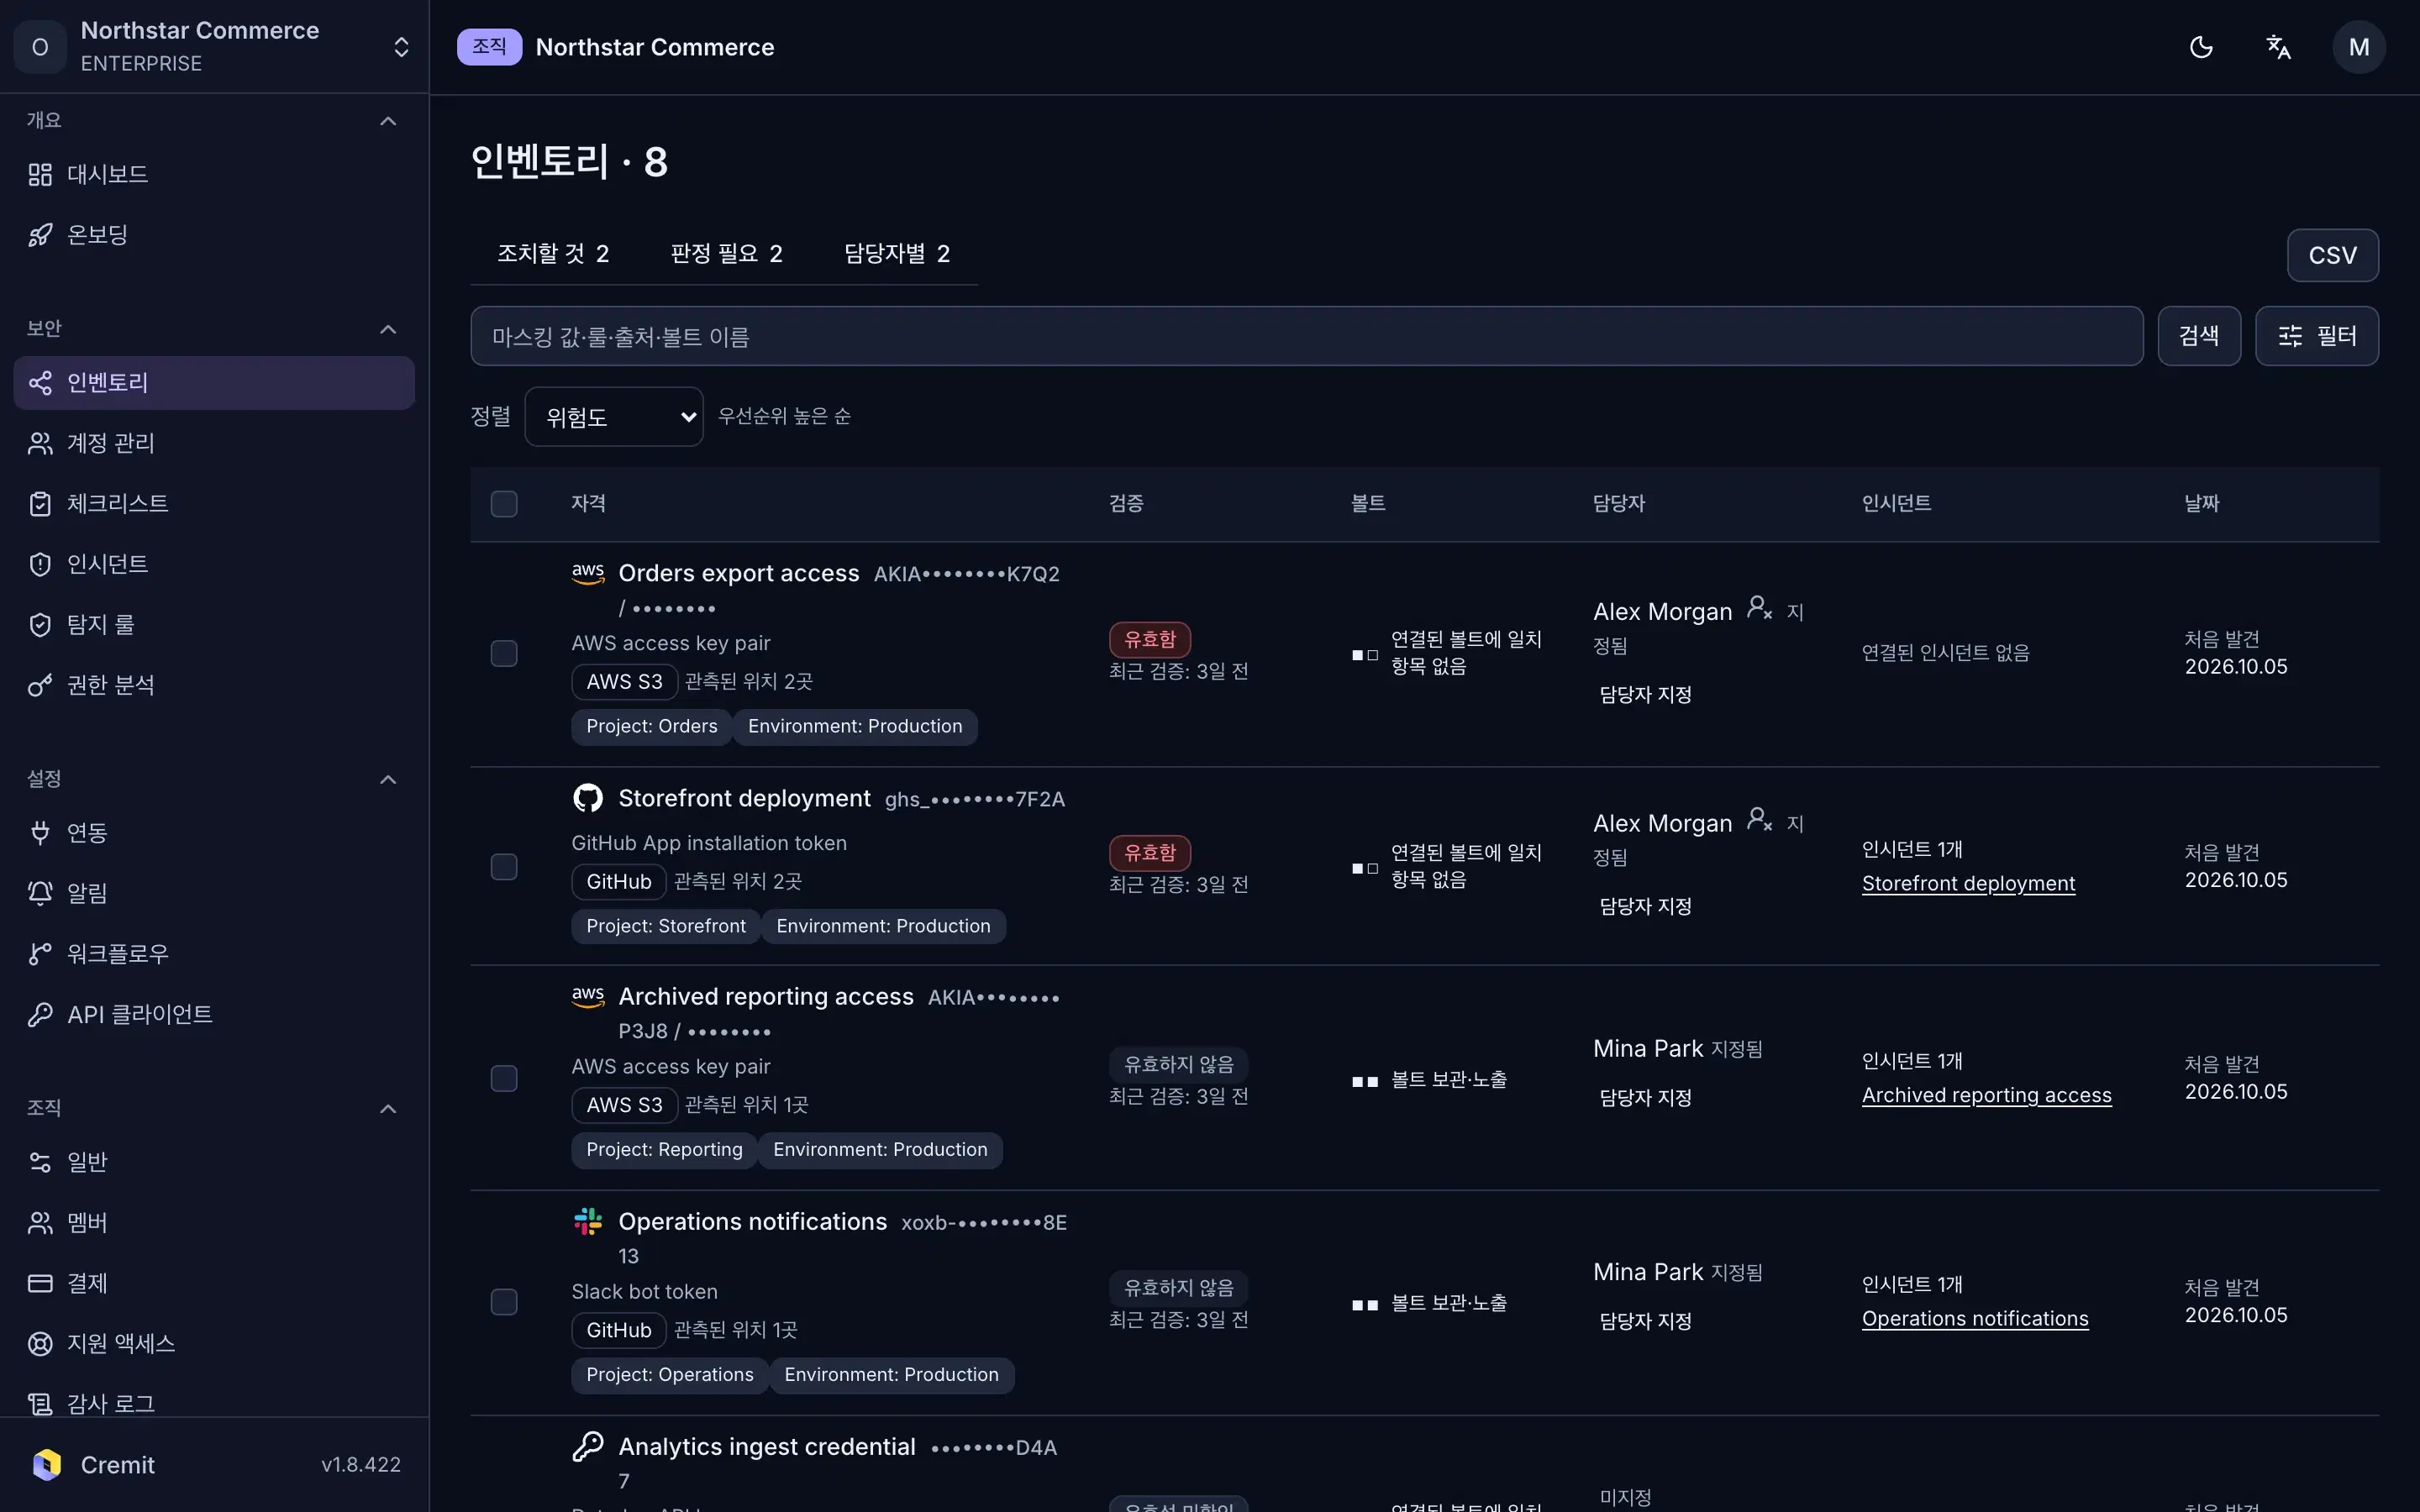
Task: Open the 필터 filter button
Action: pyautogui.click(x=2317, y=336)
